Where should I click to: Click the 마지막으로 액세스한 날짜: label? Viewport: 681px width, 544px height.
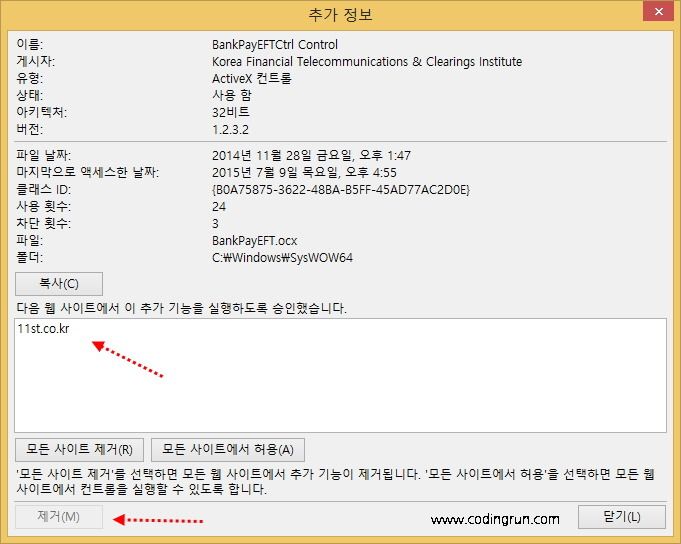point(87,172)
